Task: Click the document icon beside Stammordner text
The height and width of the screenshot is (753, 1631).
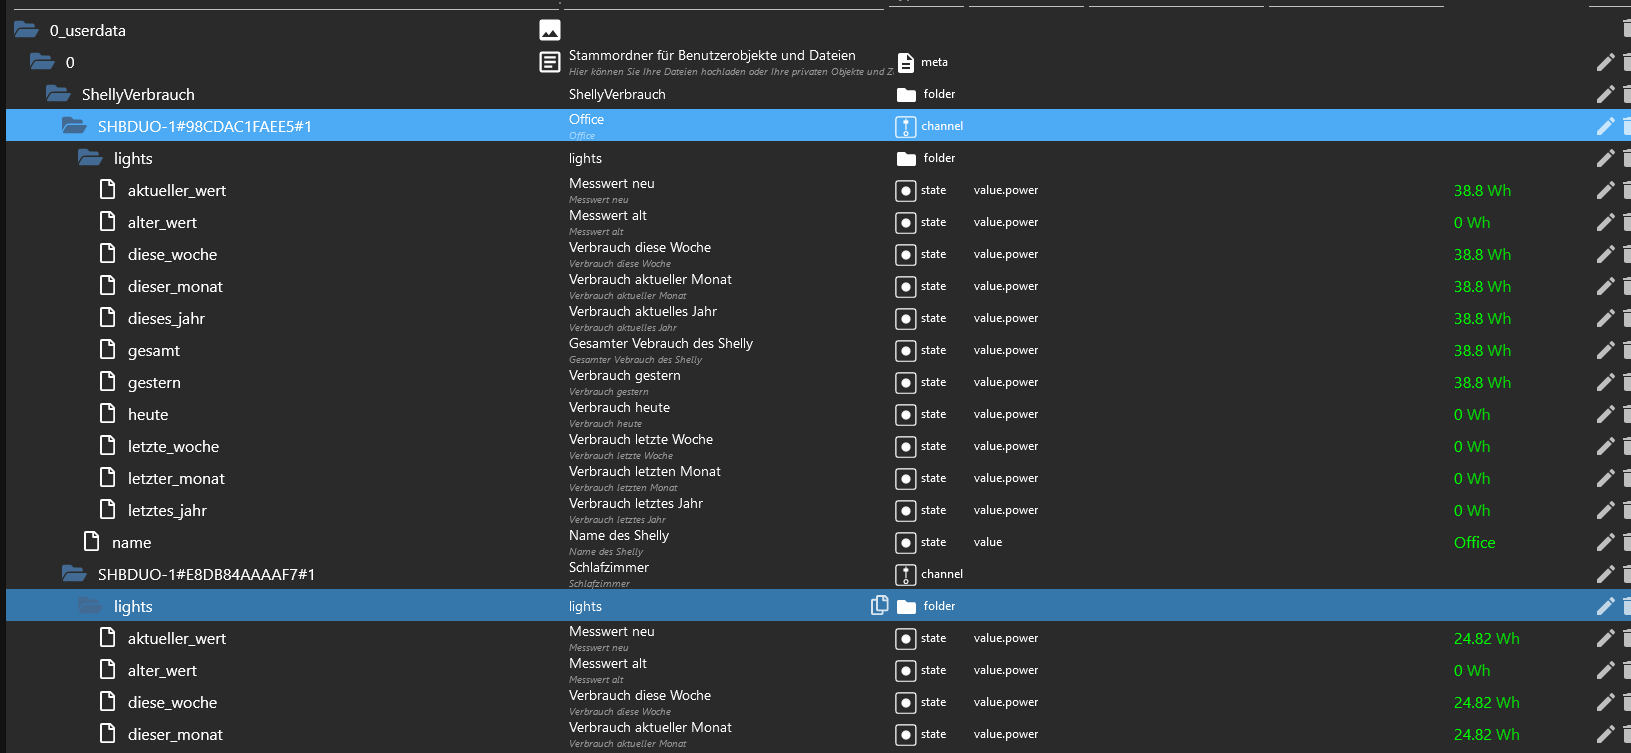Action: (x=550, y=62)
